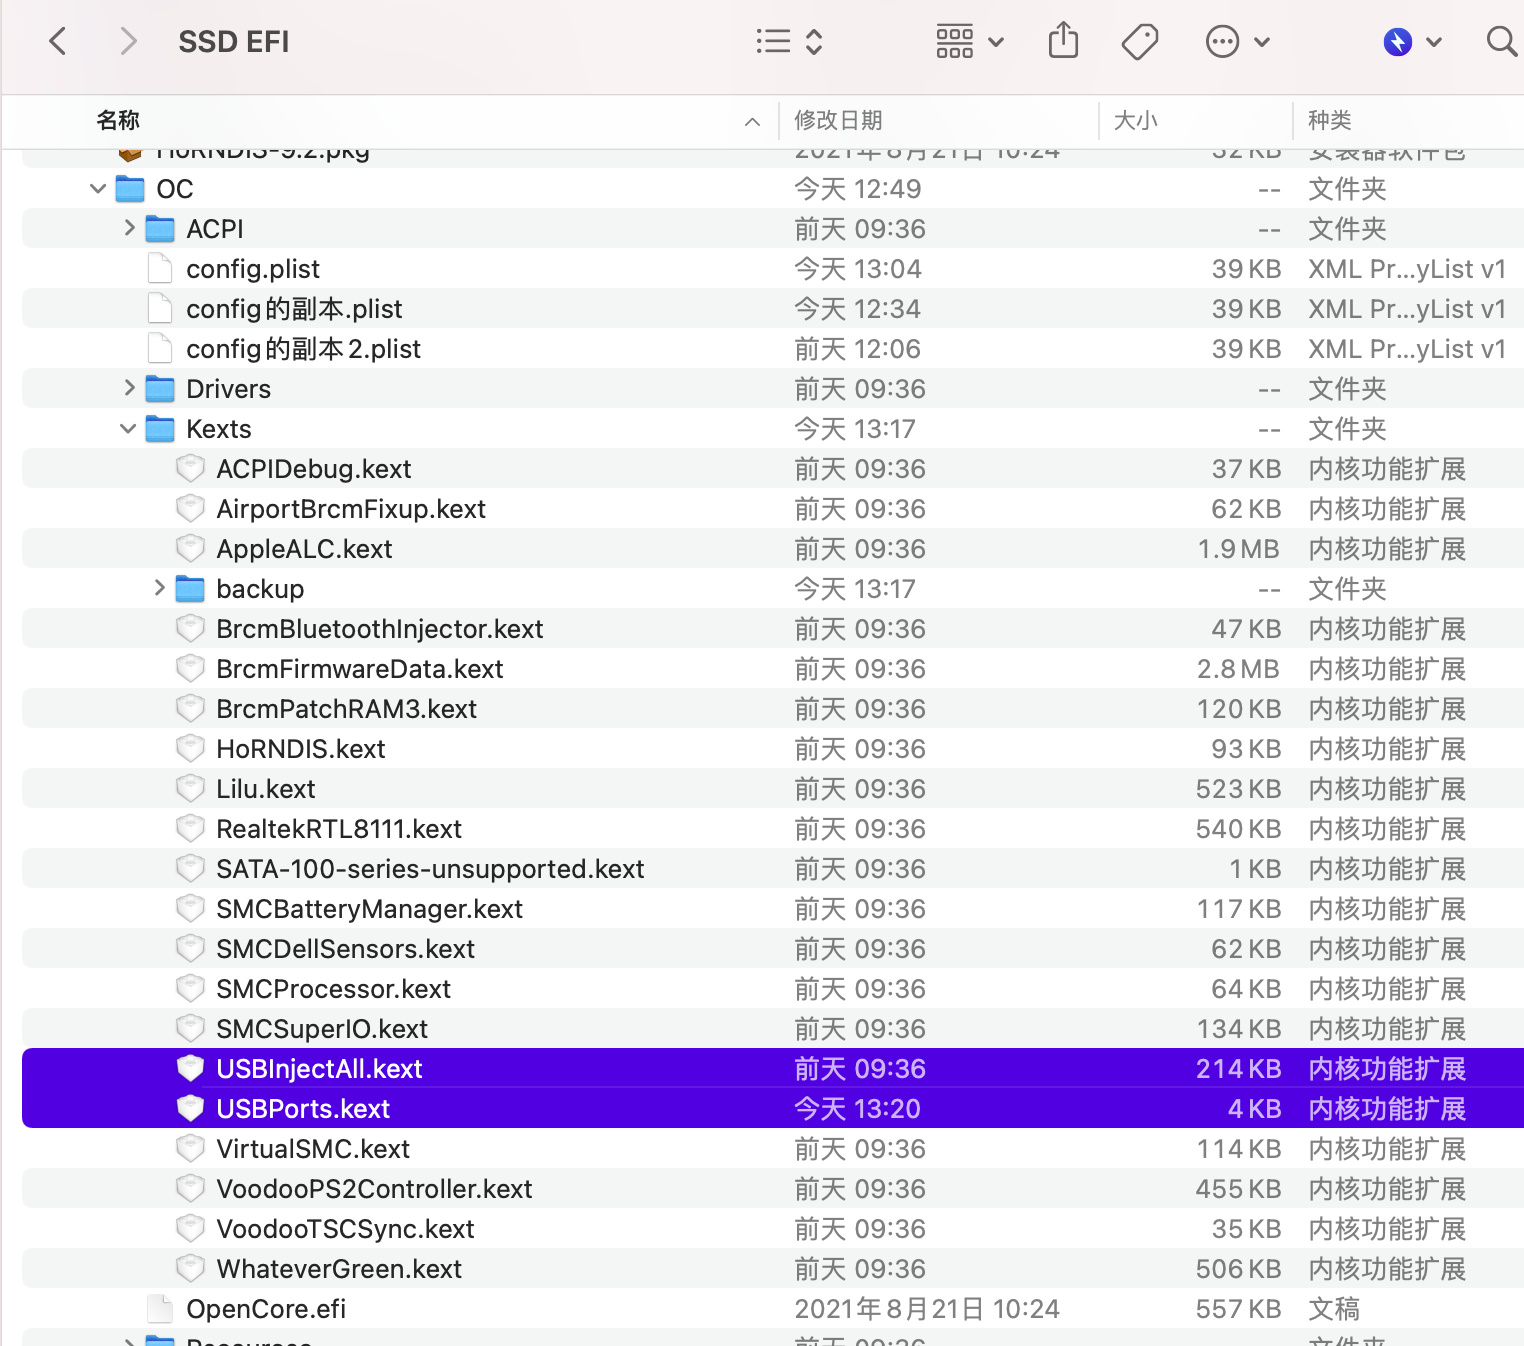Click the WhateverGreen.kext shield icon
The image size is (1524, 1346).
pyautogui.click(x=190, y=1268)
